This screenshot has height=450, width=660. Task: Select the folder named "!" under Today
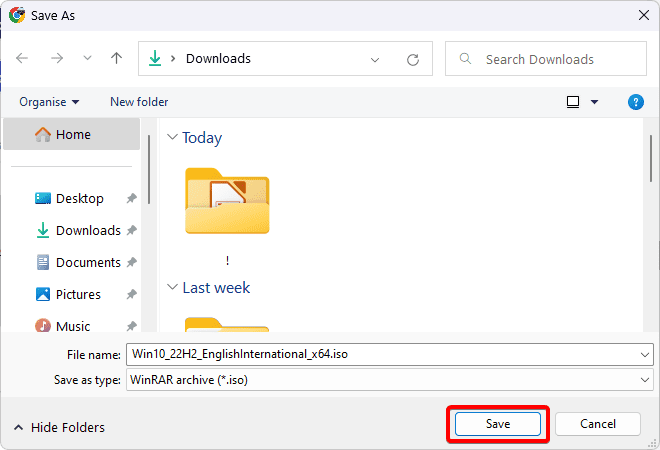(227, 217)
